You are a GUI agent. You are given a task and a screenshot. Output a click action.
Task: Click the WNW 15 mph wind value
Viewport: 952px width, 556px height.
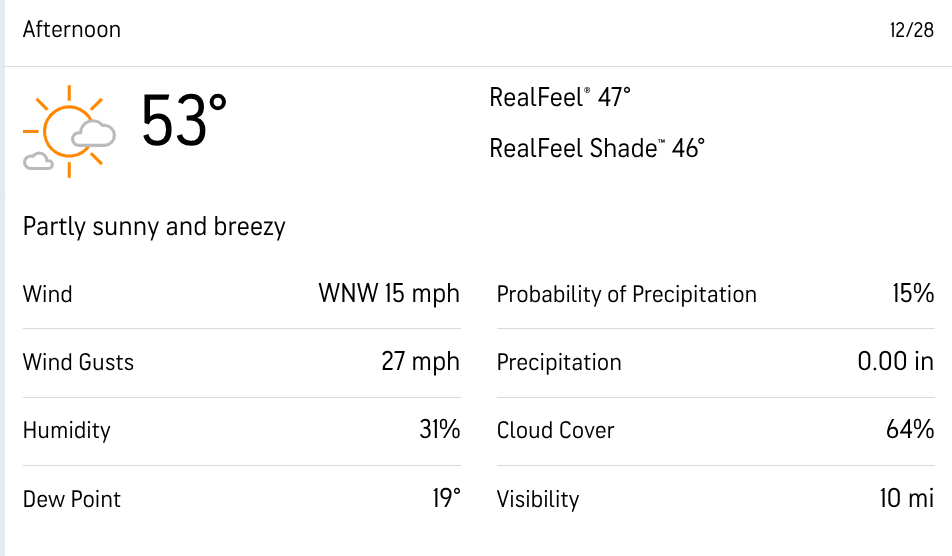[x=389, y=294]
